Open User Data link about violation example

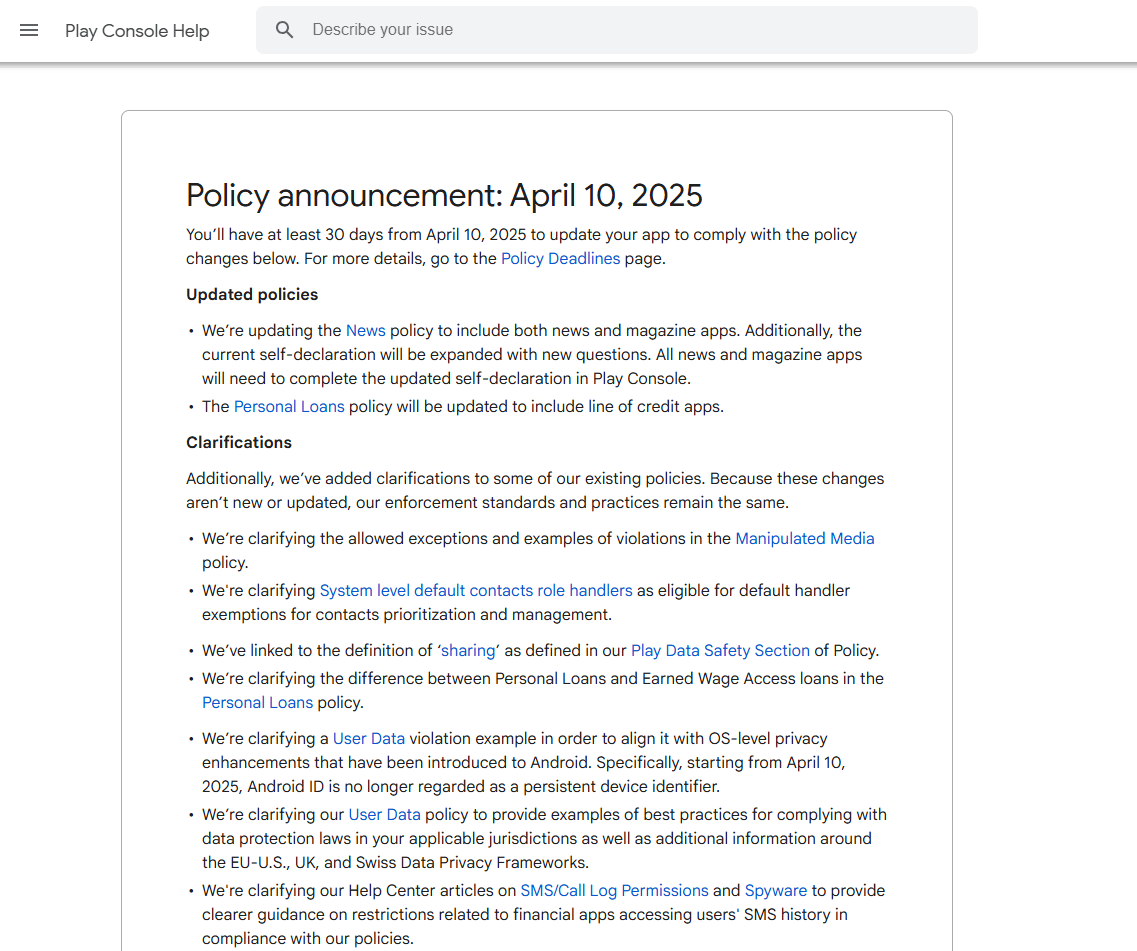[368, 739]
